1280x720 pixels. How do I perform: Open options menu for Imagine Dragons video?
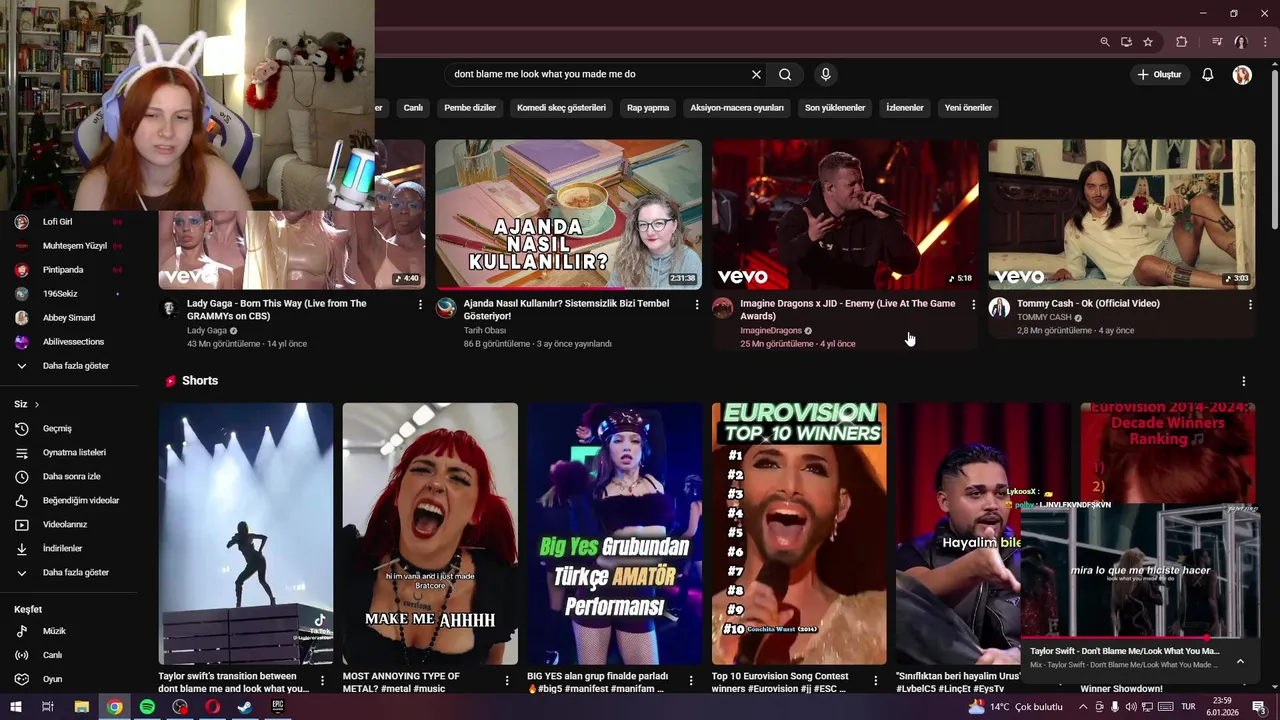point(974,304)
